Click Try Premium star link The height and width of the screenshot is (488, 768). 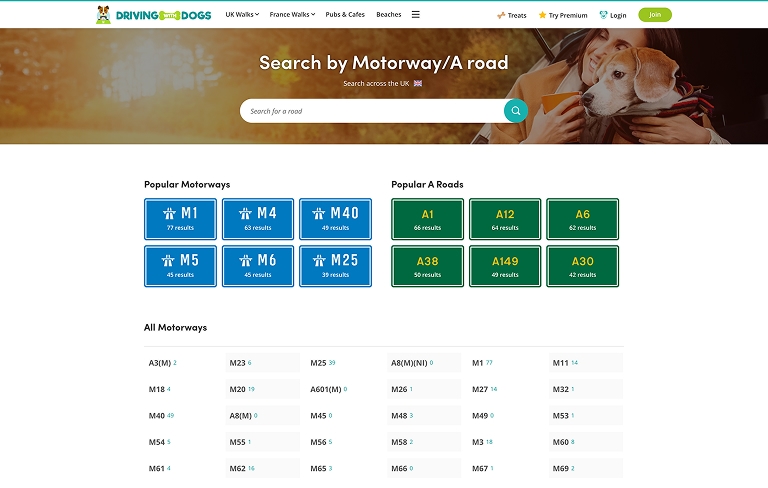563,15
